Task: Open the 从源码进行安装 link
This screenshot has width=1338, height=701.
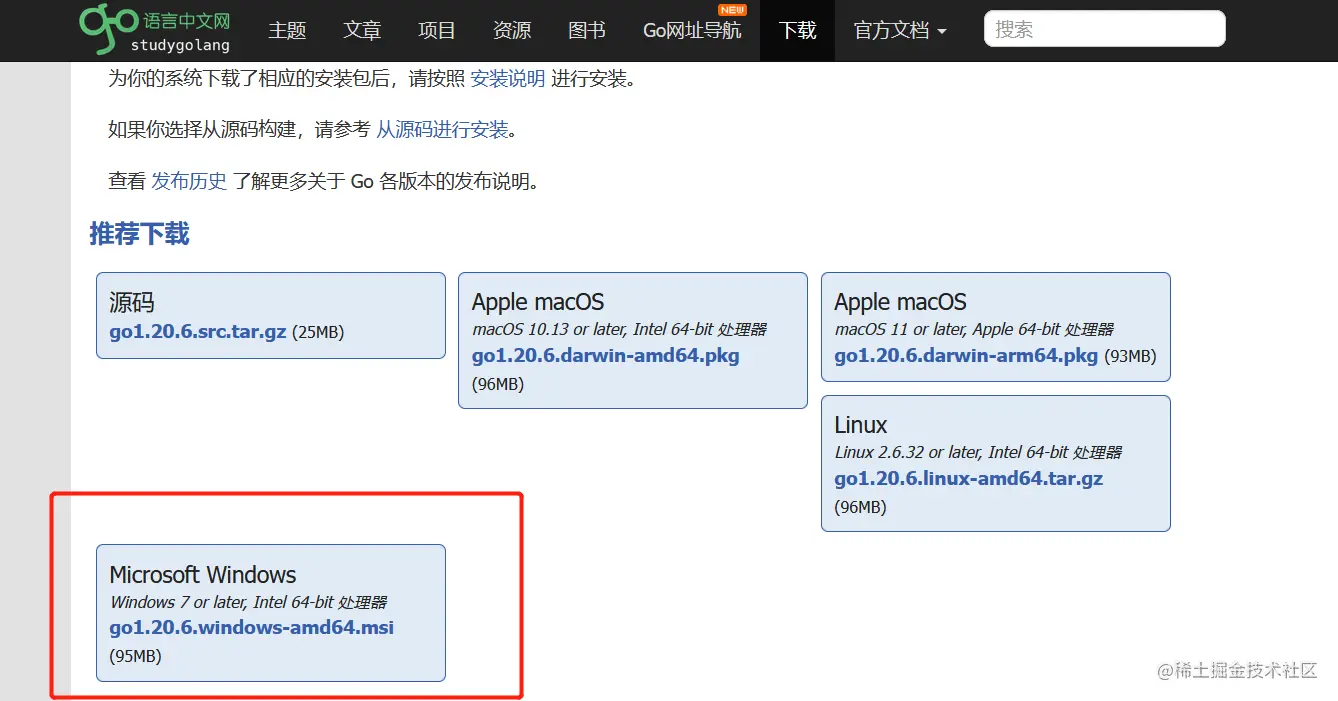Action: pyautogui.click(x=442, y=130)
